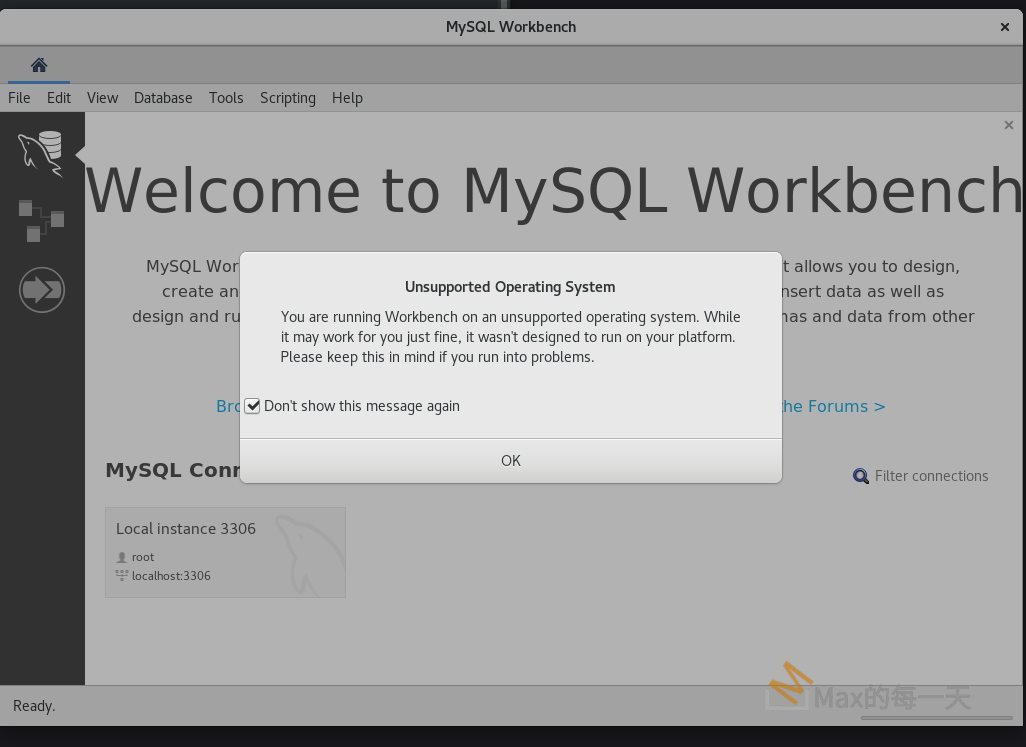Click into the Filter connections field
Screen dimensions: 1026x747
click(931, 476)
